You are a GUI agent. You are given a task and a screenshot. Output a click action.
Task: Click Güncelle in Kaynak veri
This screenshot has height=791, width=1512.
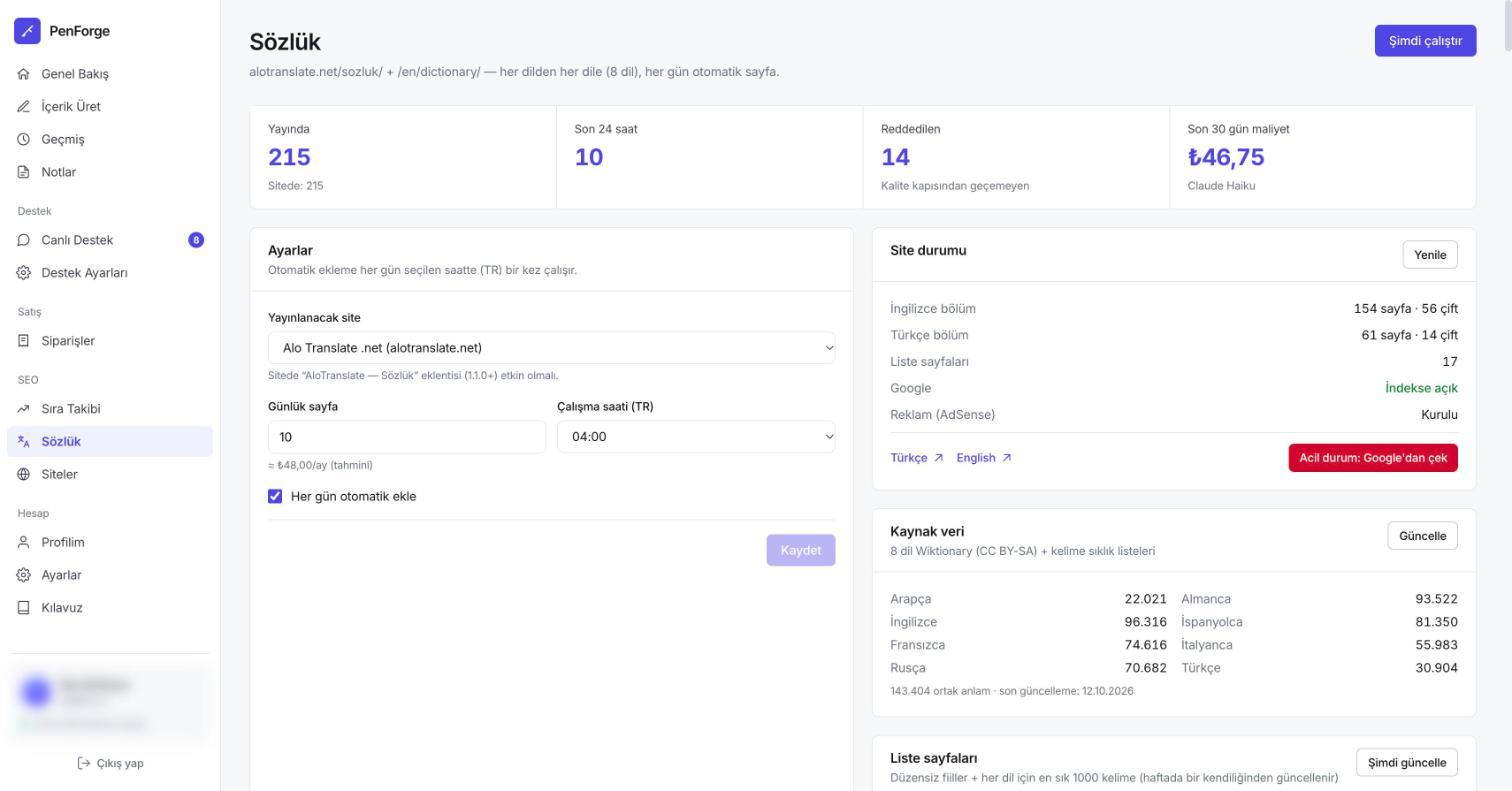pyautogui.click(x=1422, y=536)
